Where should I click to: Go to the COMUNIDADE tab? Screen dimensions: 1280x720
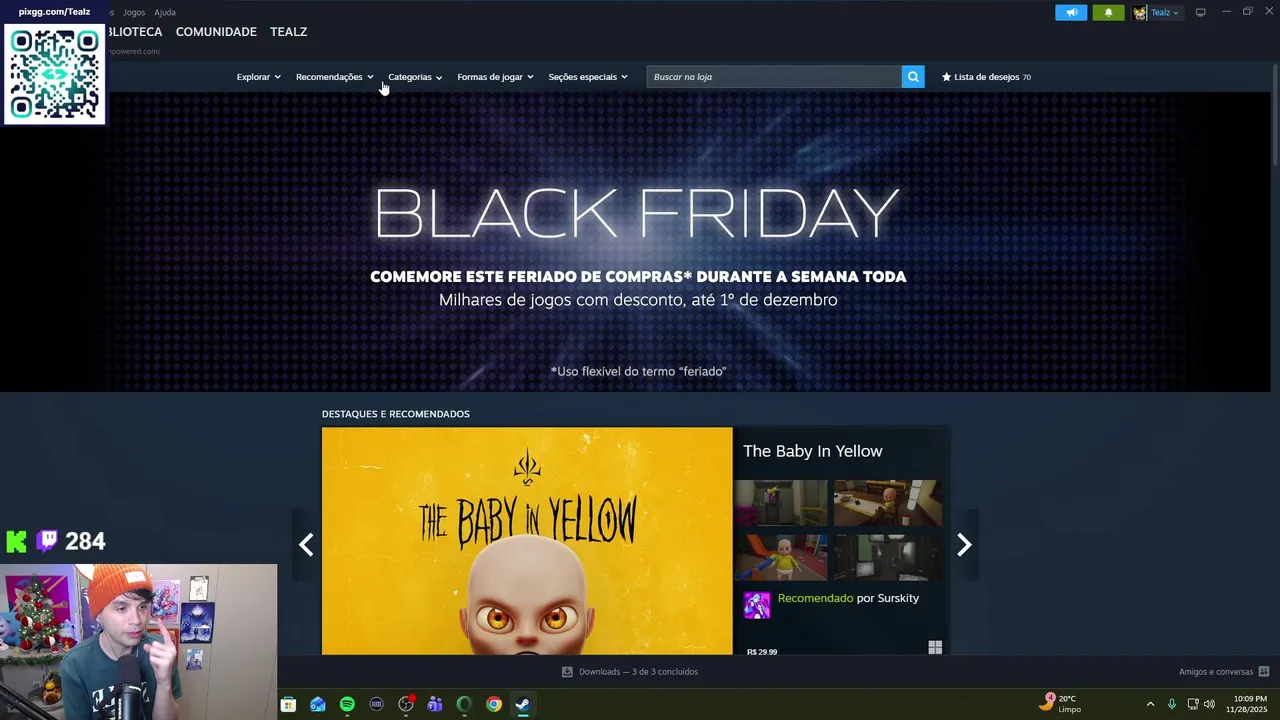[x=216, y=32]
